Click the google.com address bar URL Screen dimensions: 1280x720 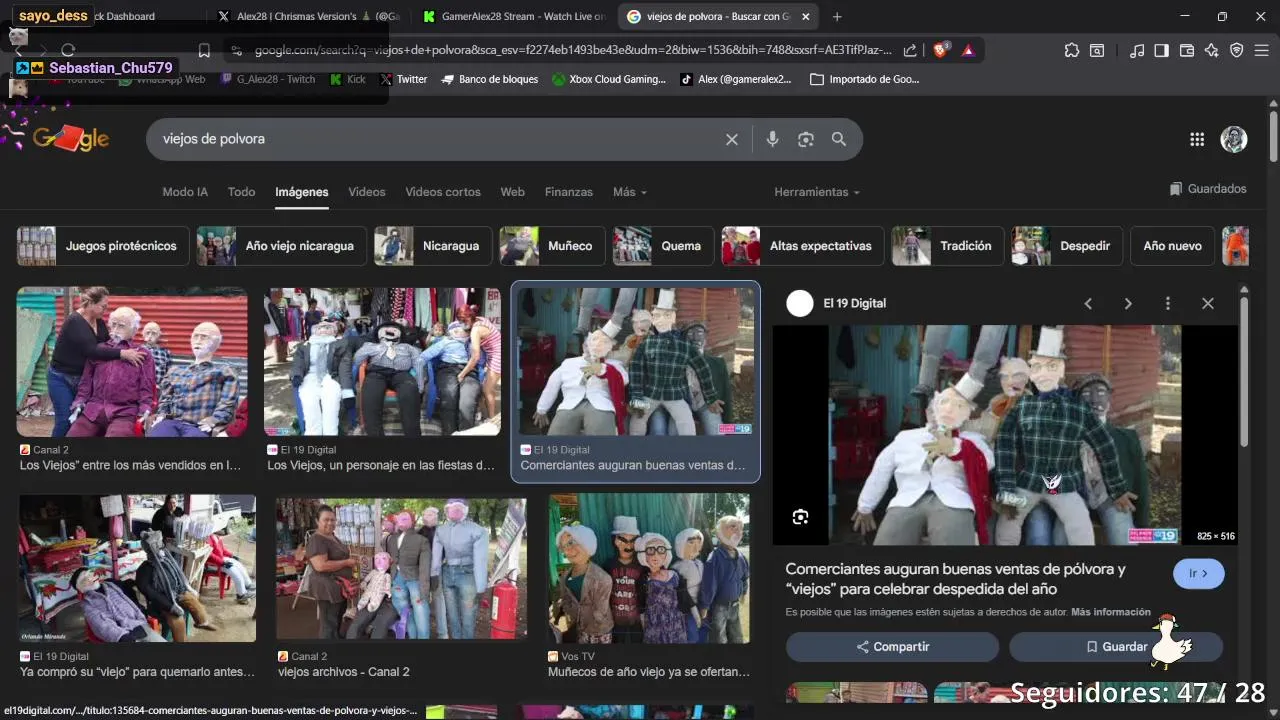pyautogui.click(x=573, y=50)
